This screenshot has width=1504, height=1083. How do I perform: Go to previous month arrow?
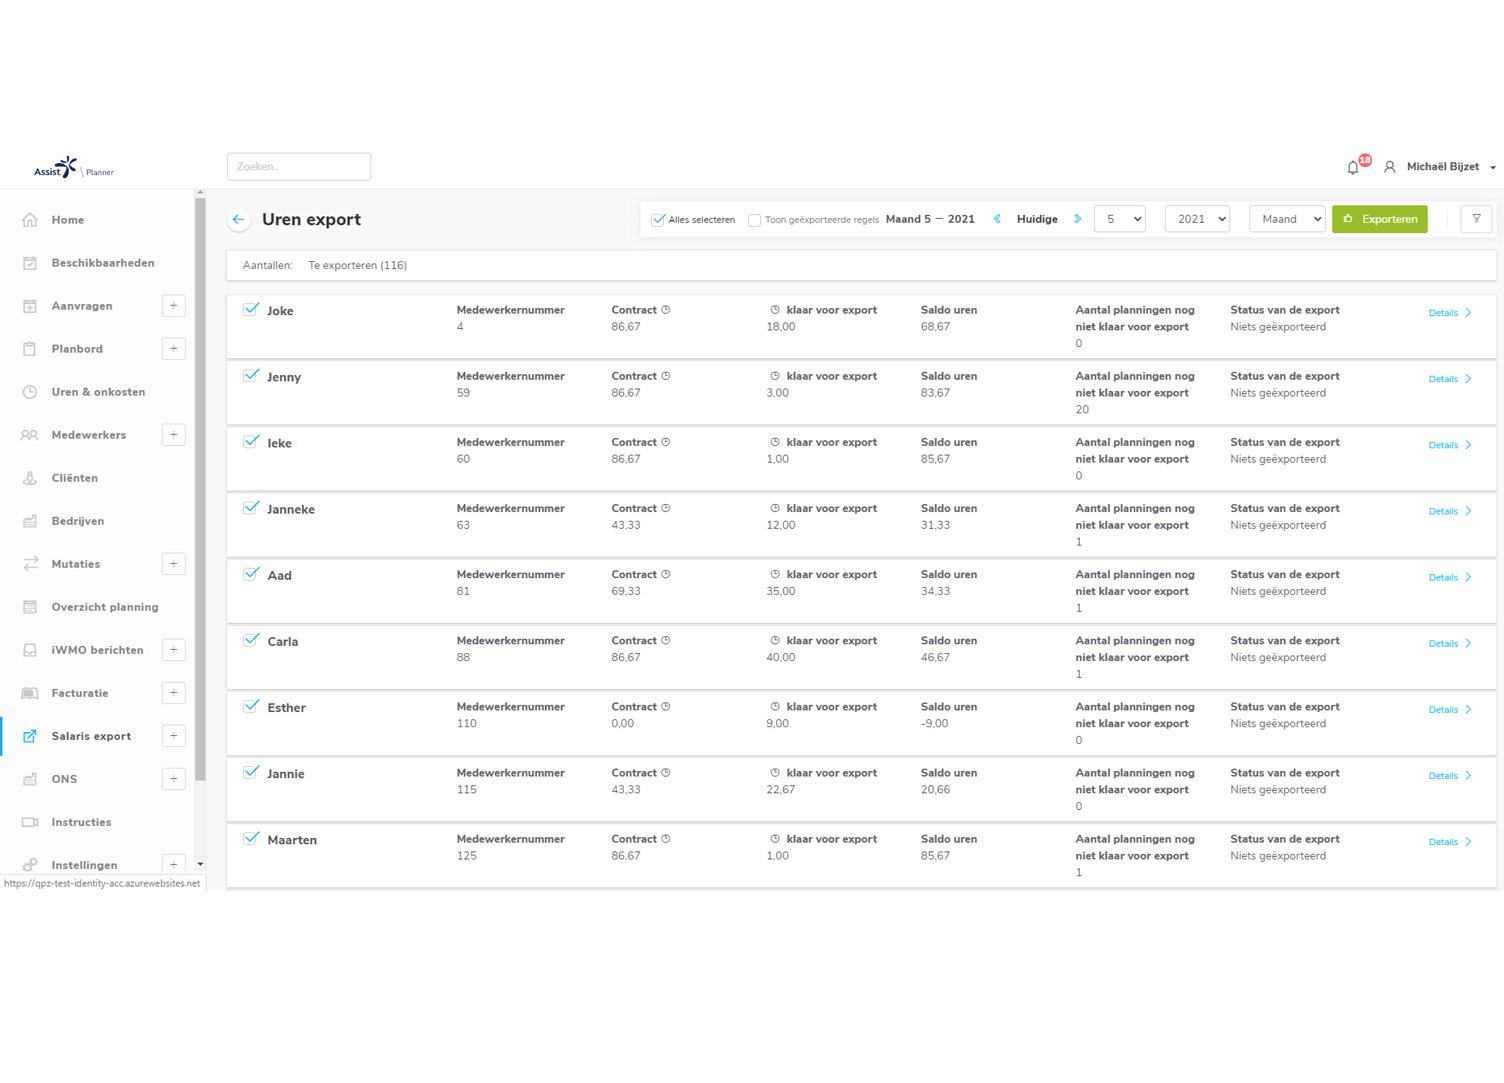coord(997,219)
